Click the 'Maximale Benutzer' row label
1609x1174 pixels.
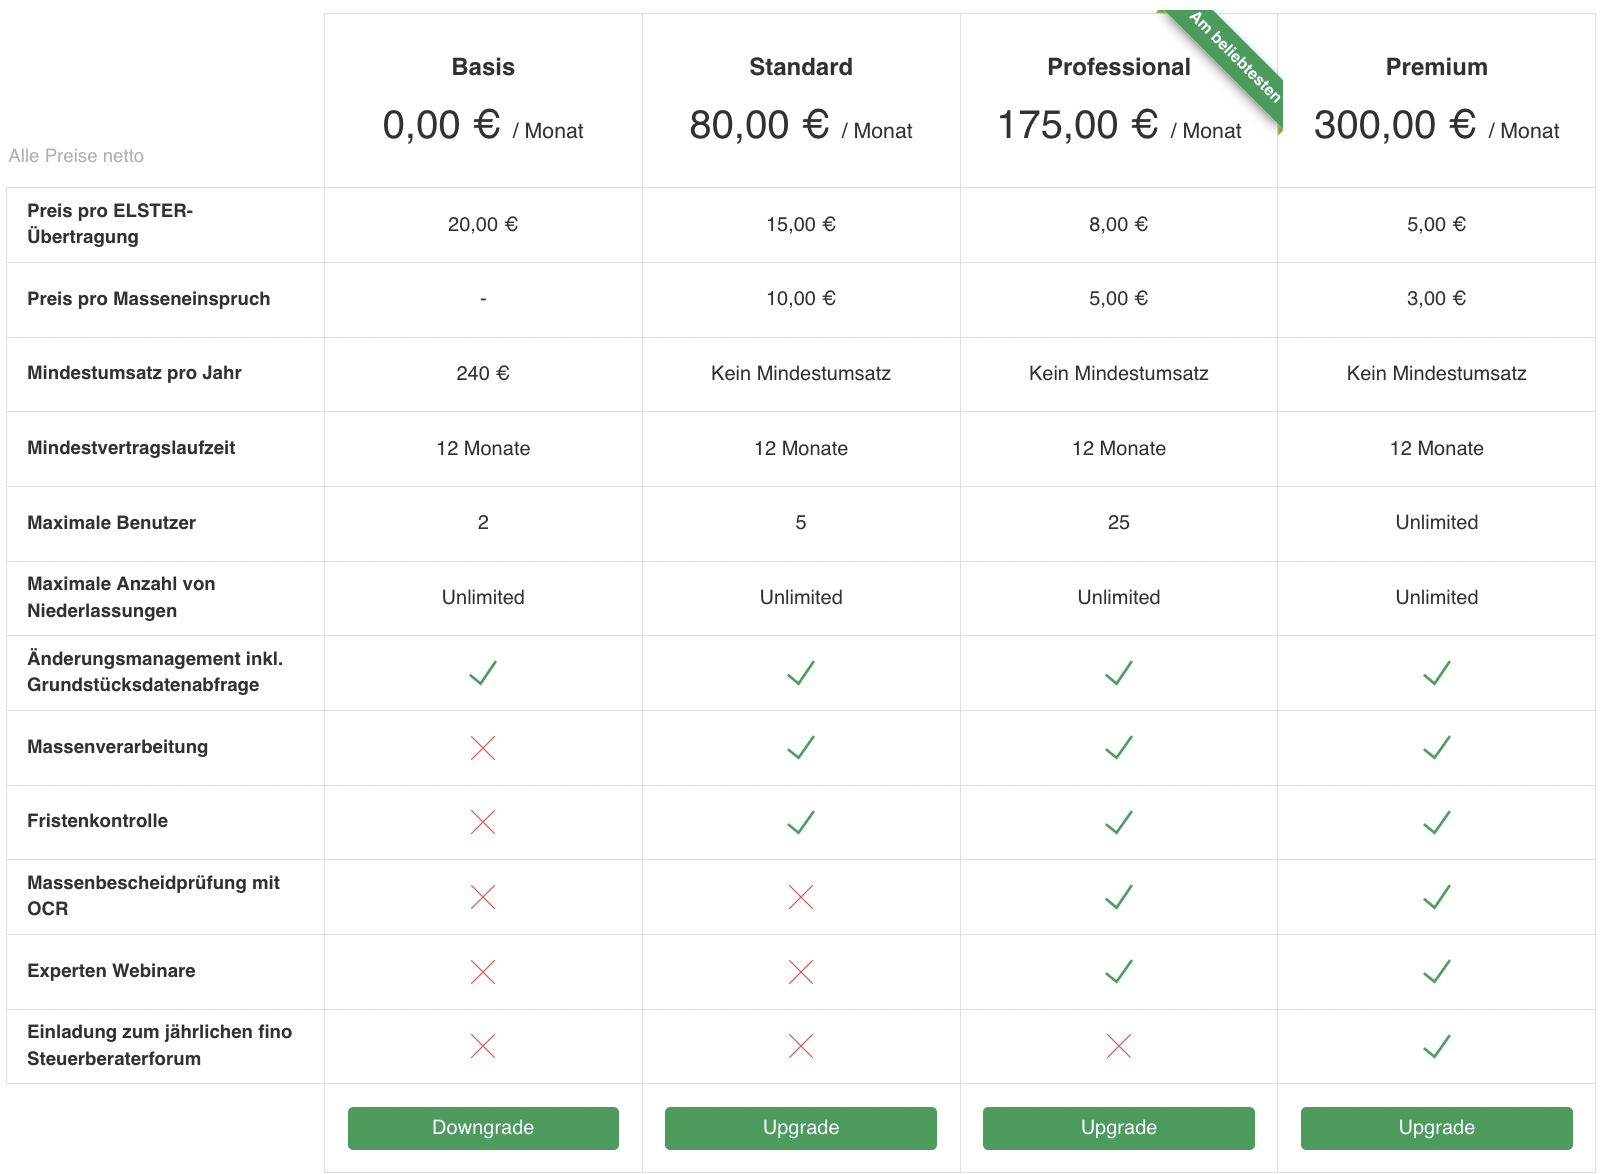(x=111, y=523)
